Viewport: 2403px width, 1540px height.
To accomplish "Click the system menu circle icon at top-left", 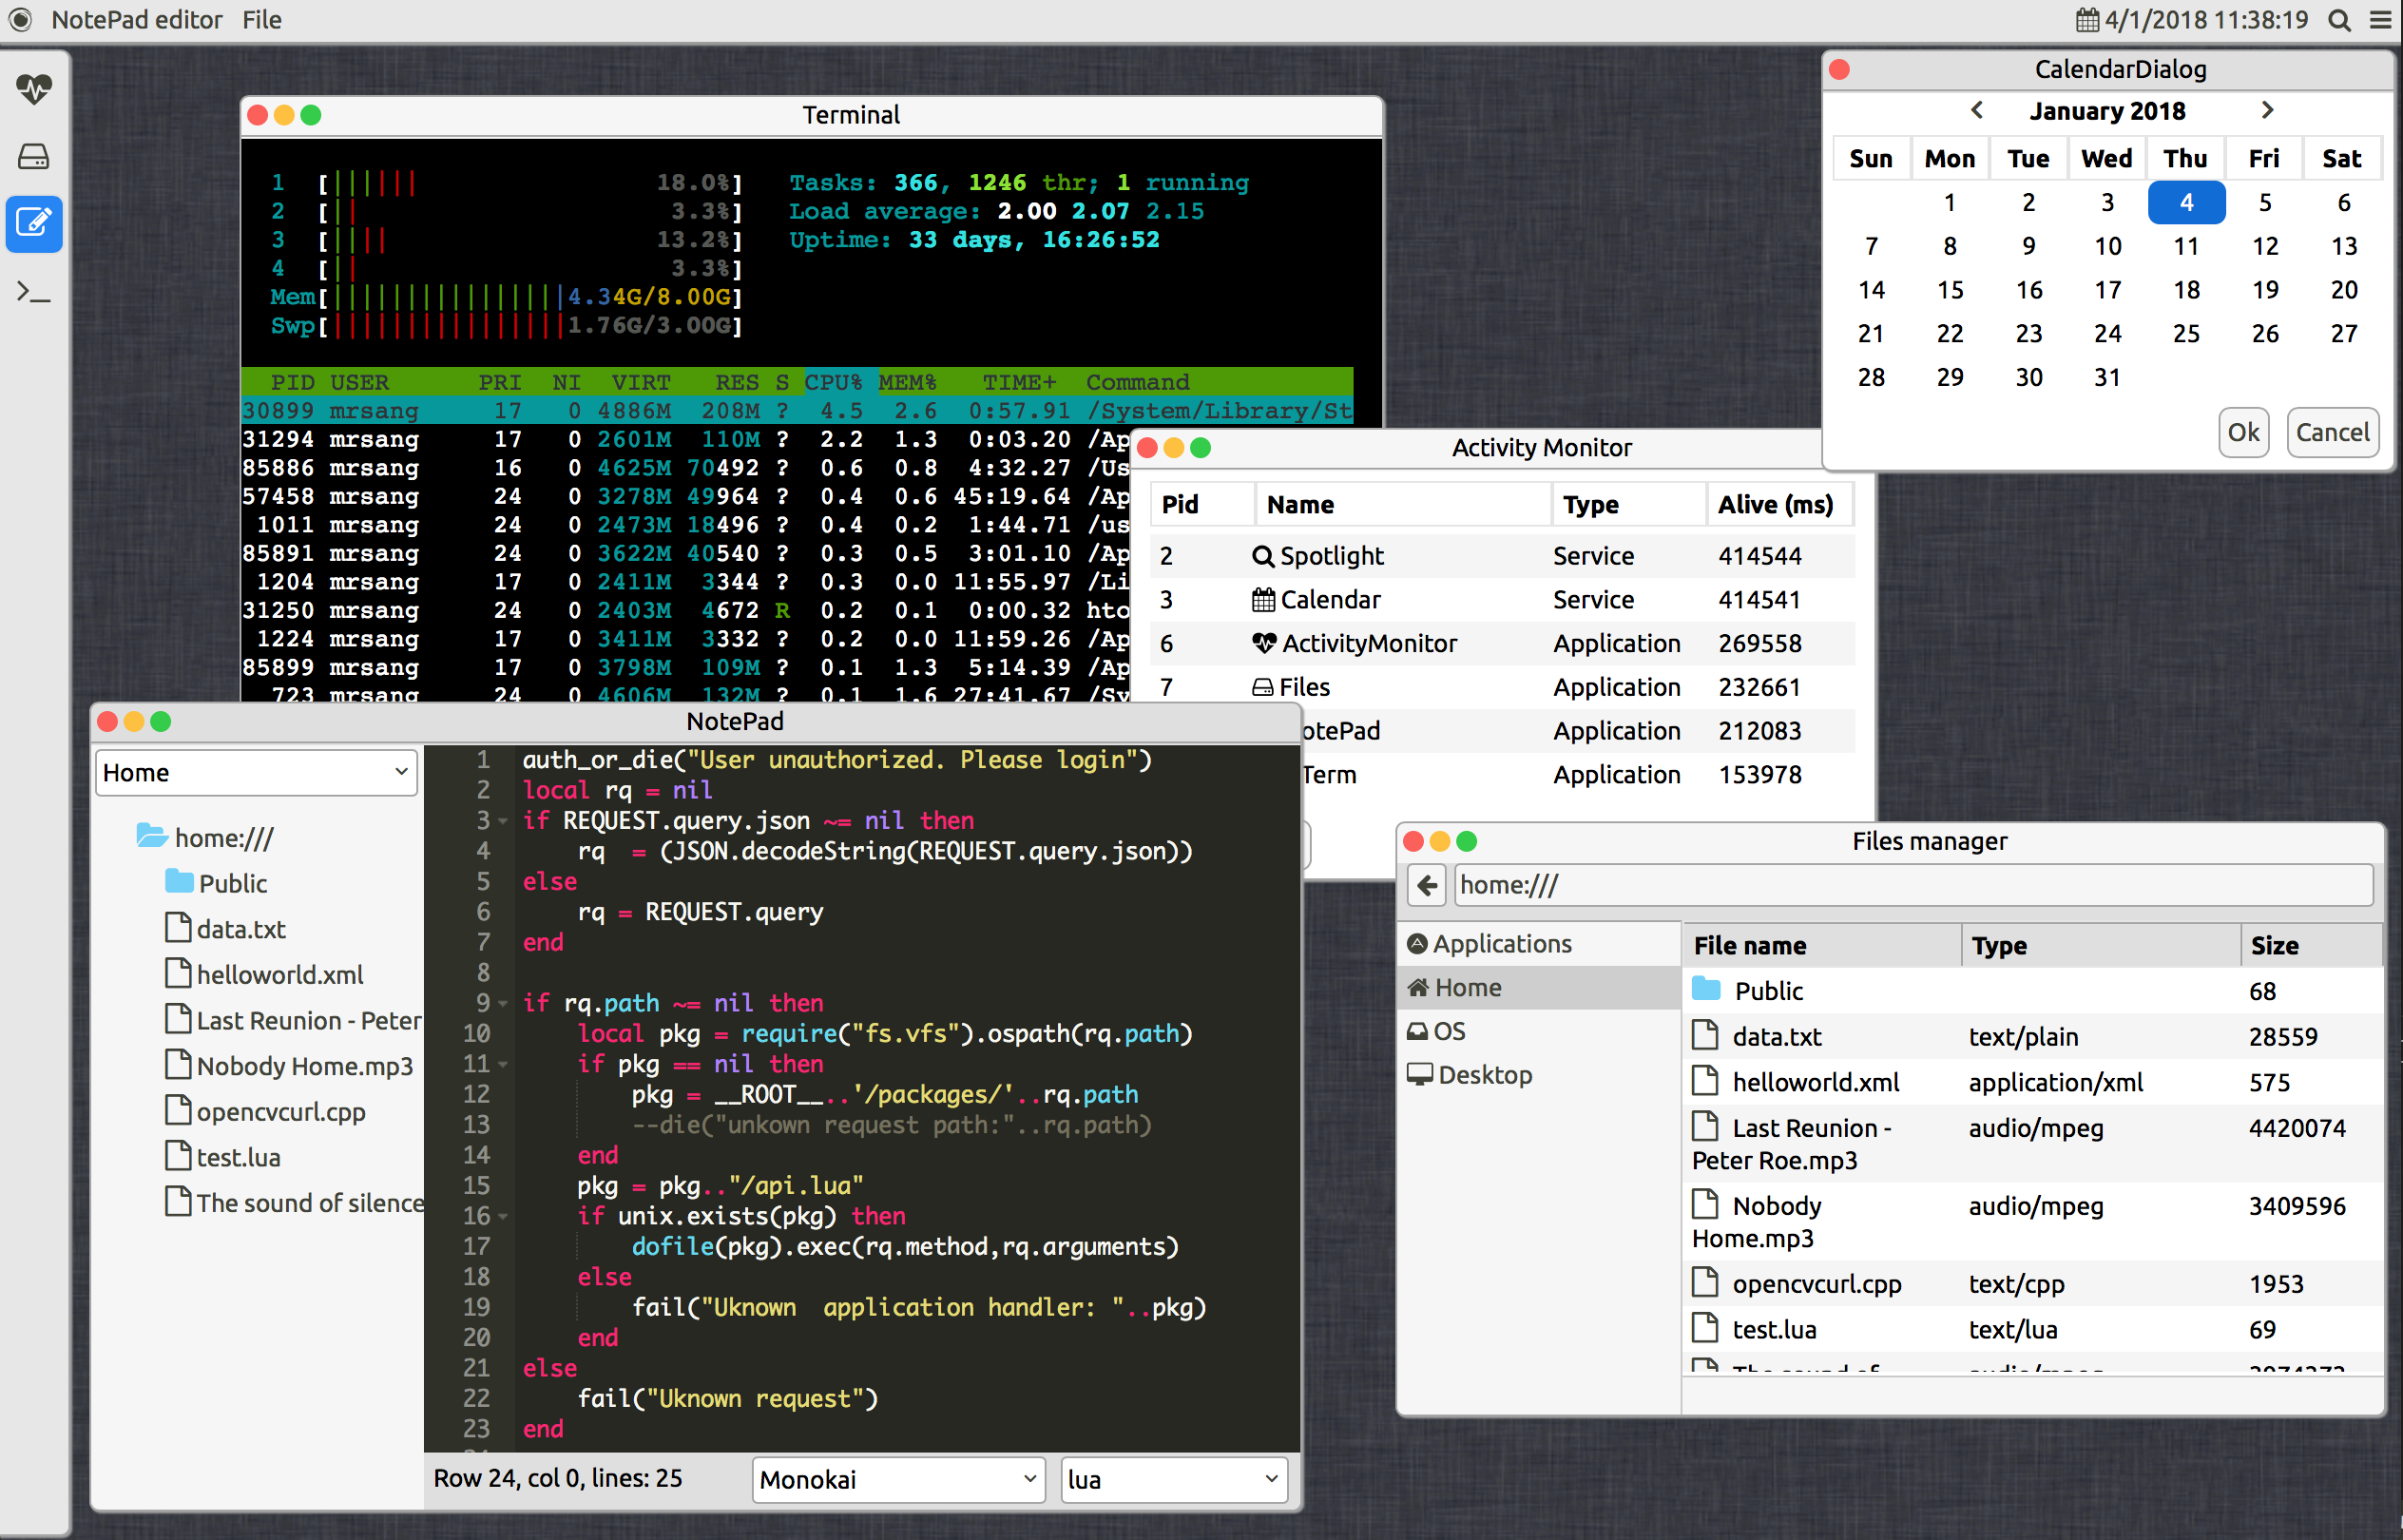I will coord(20,19).
